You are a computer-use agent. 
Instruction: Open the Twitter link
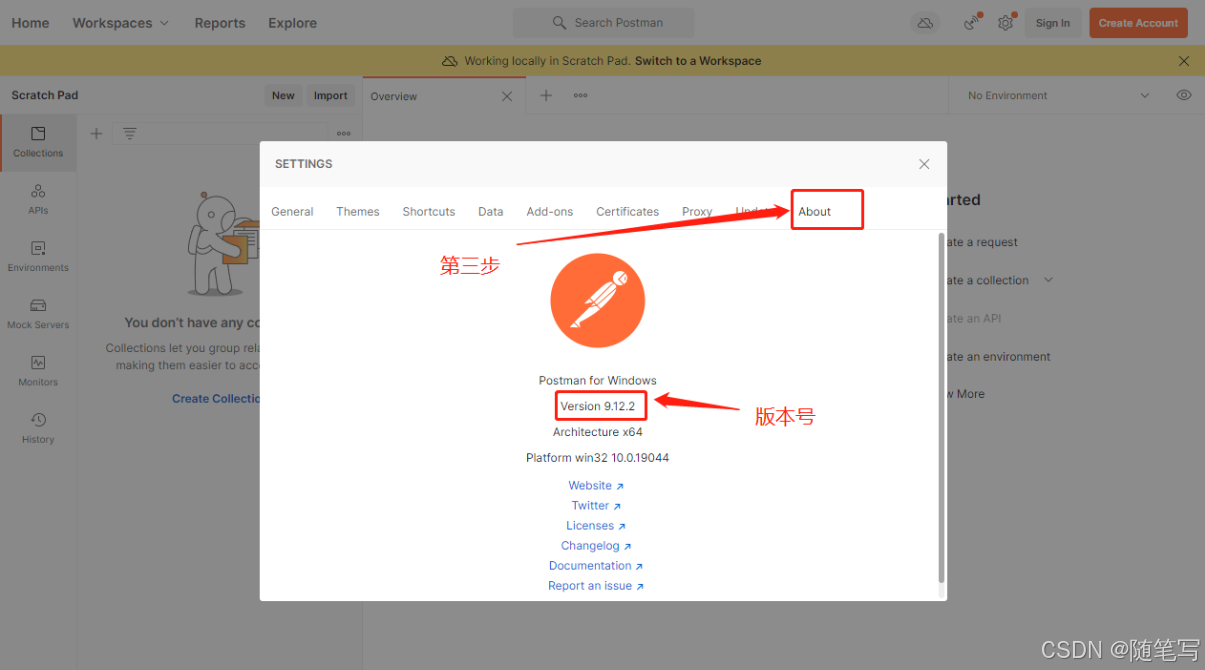[x=596, y=505]
